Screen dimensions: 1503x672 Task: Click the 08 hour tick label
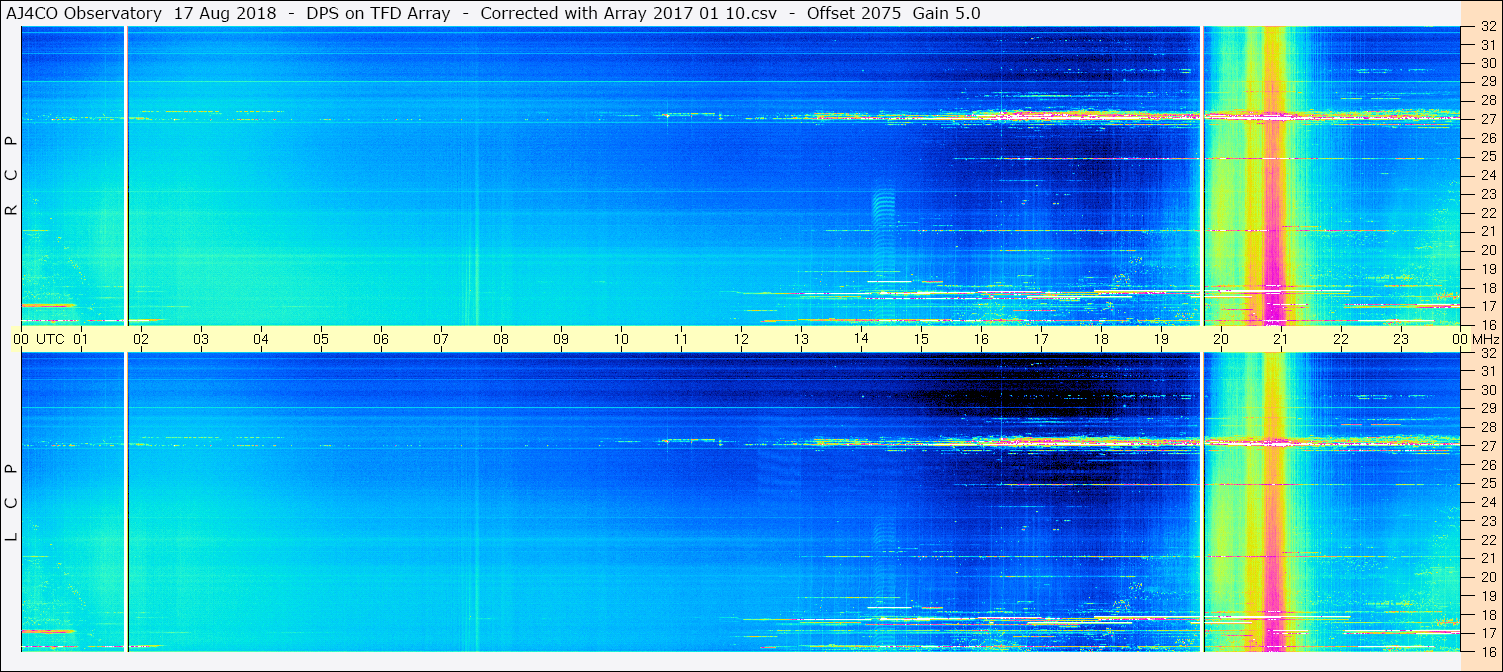501,339
